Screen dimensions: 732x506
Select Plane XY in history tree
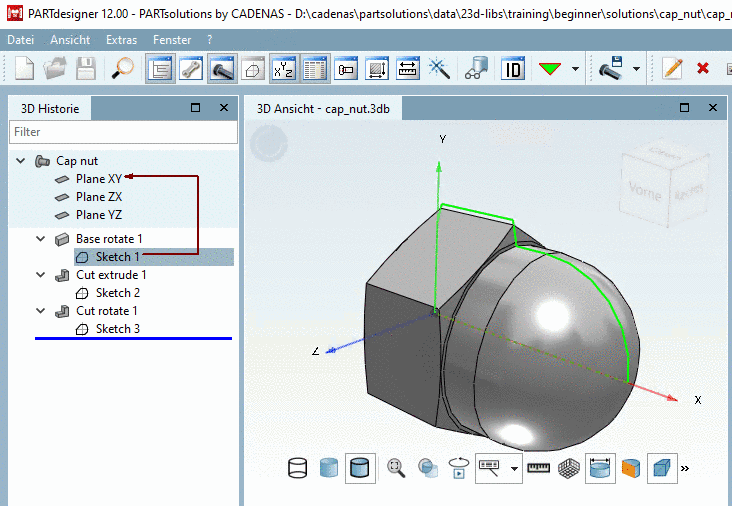pos(99,179)
